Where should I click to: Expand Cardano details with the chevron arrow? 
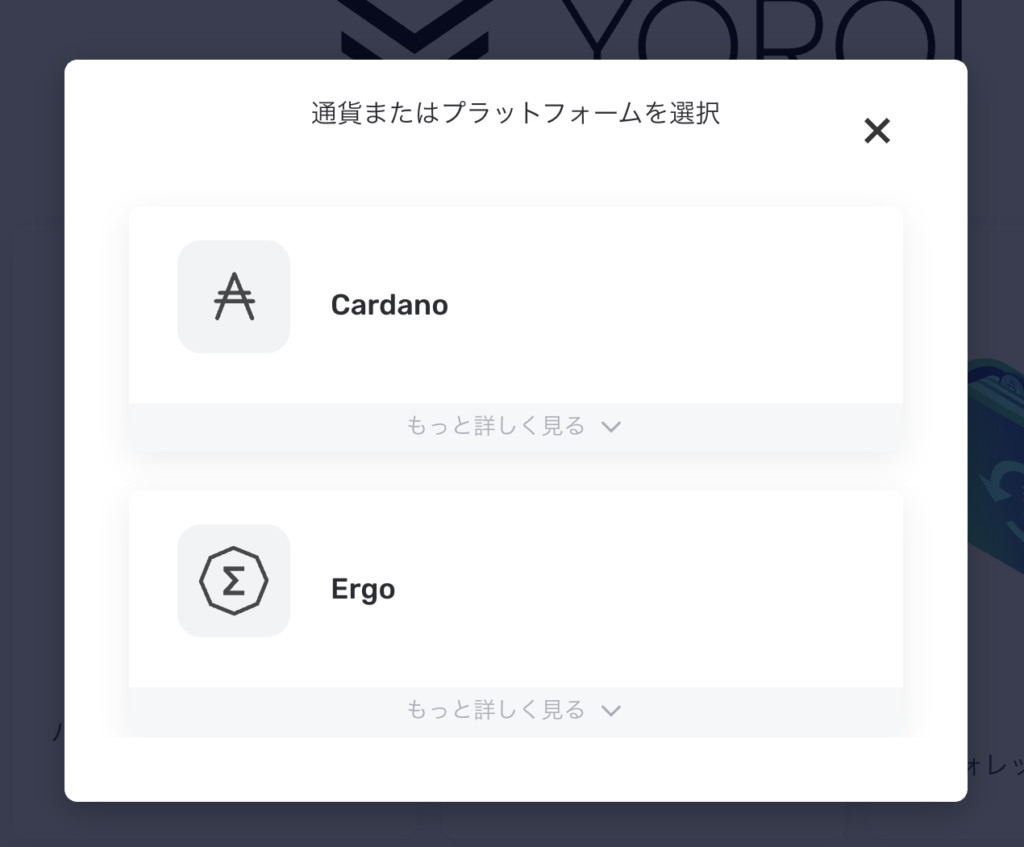612,427
